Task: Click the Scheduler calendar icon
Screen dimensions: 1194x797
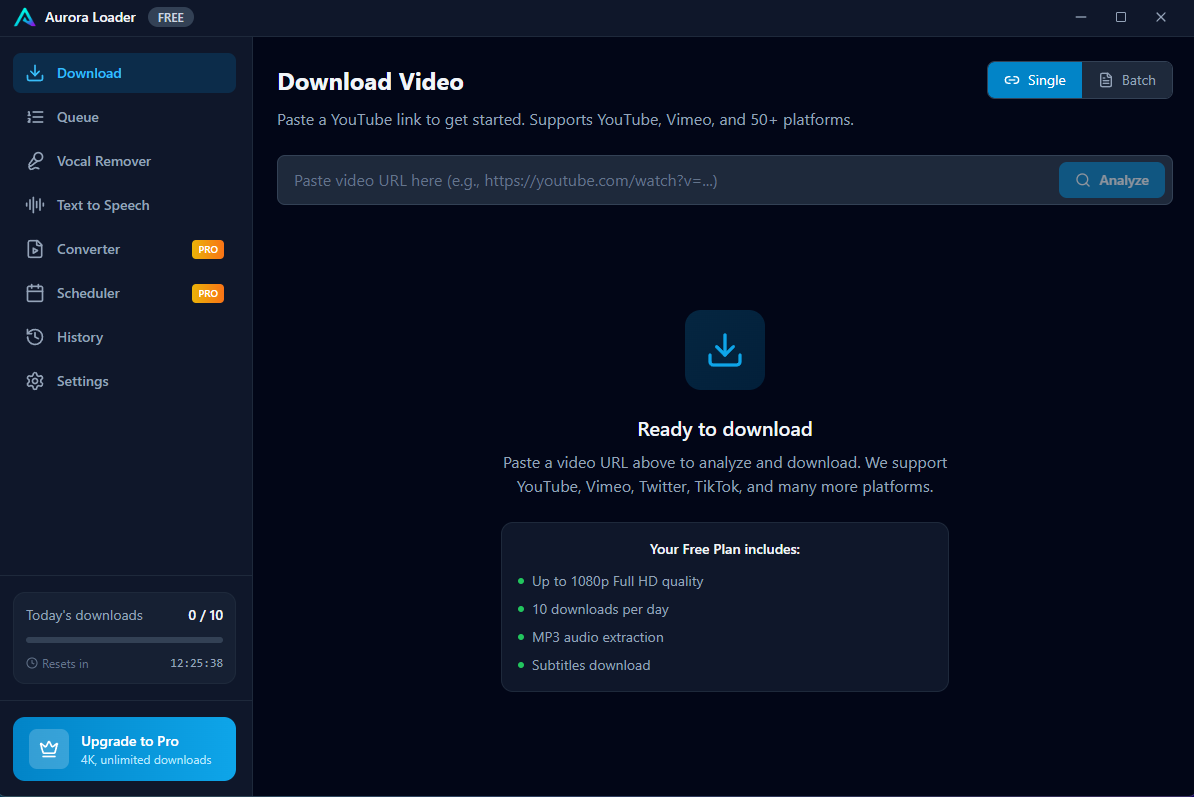Action: click(x=35, y=293)
